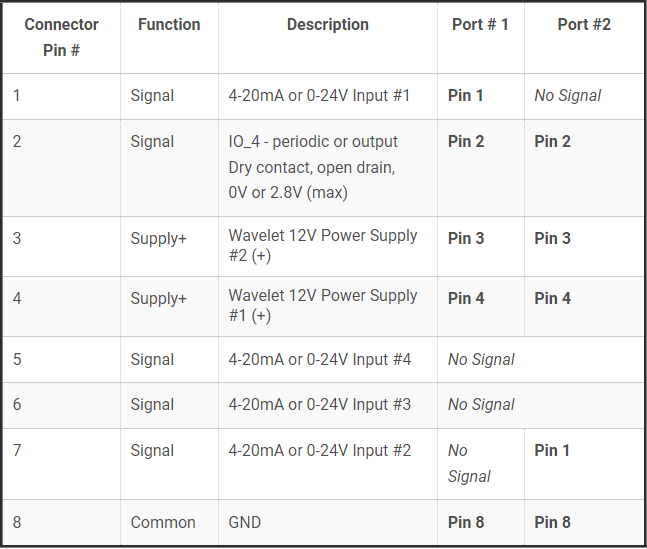This screenshot has height=549, width=647.
Task: Click the Description column header
Action: 328,24
